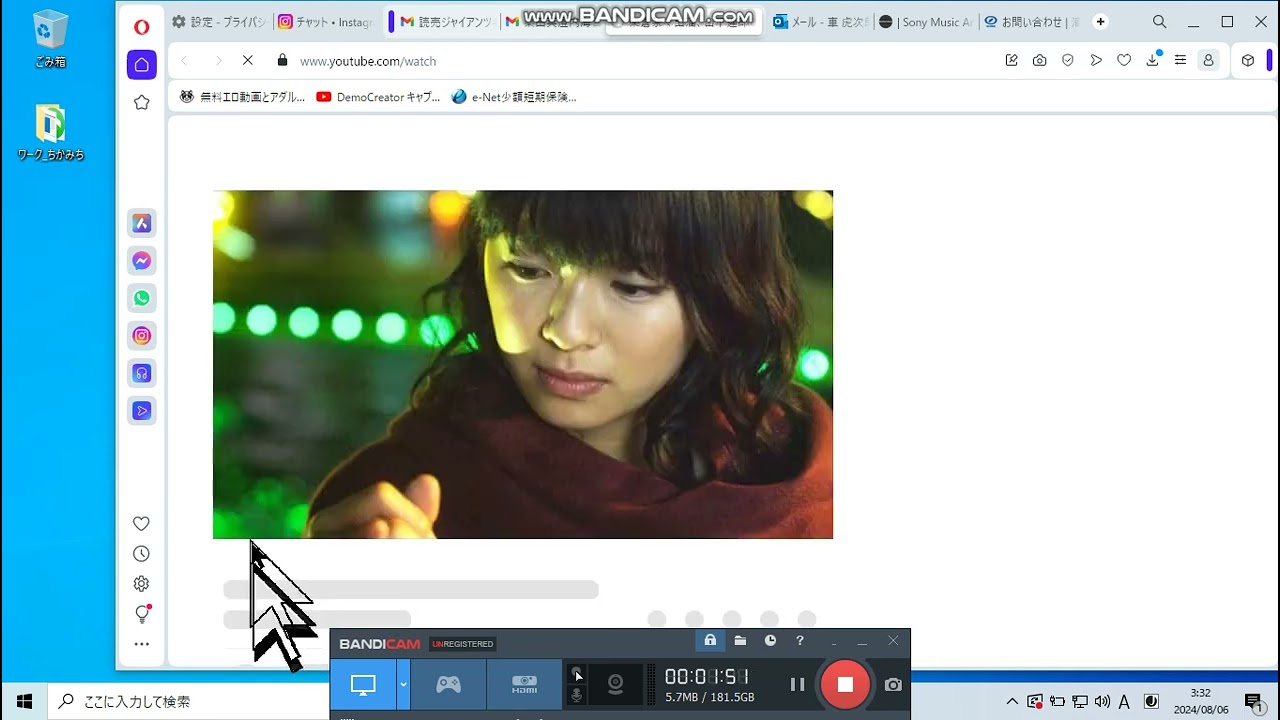
Task: Select Bandicam HDMI device recording mode
Action: tap(524, 684)
